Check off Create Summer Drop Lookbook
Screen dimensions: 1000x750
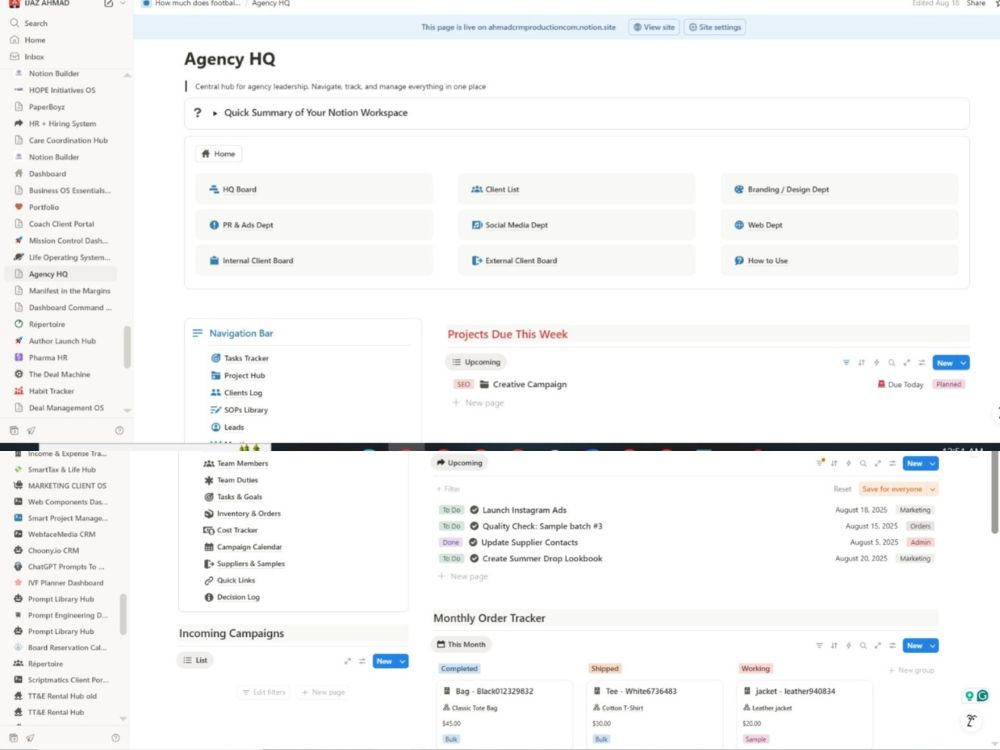point(474,558)
